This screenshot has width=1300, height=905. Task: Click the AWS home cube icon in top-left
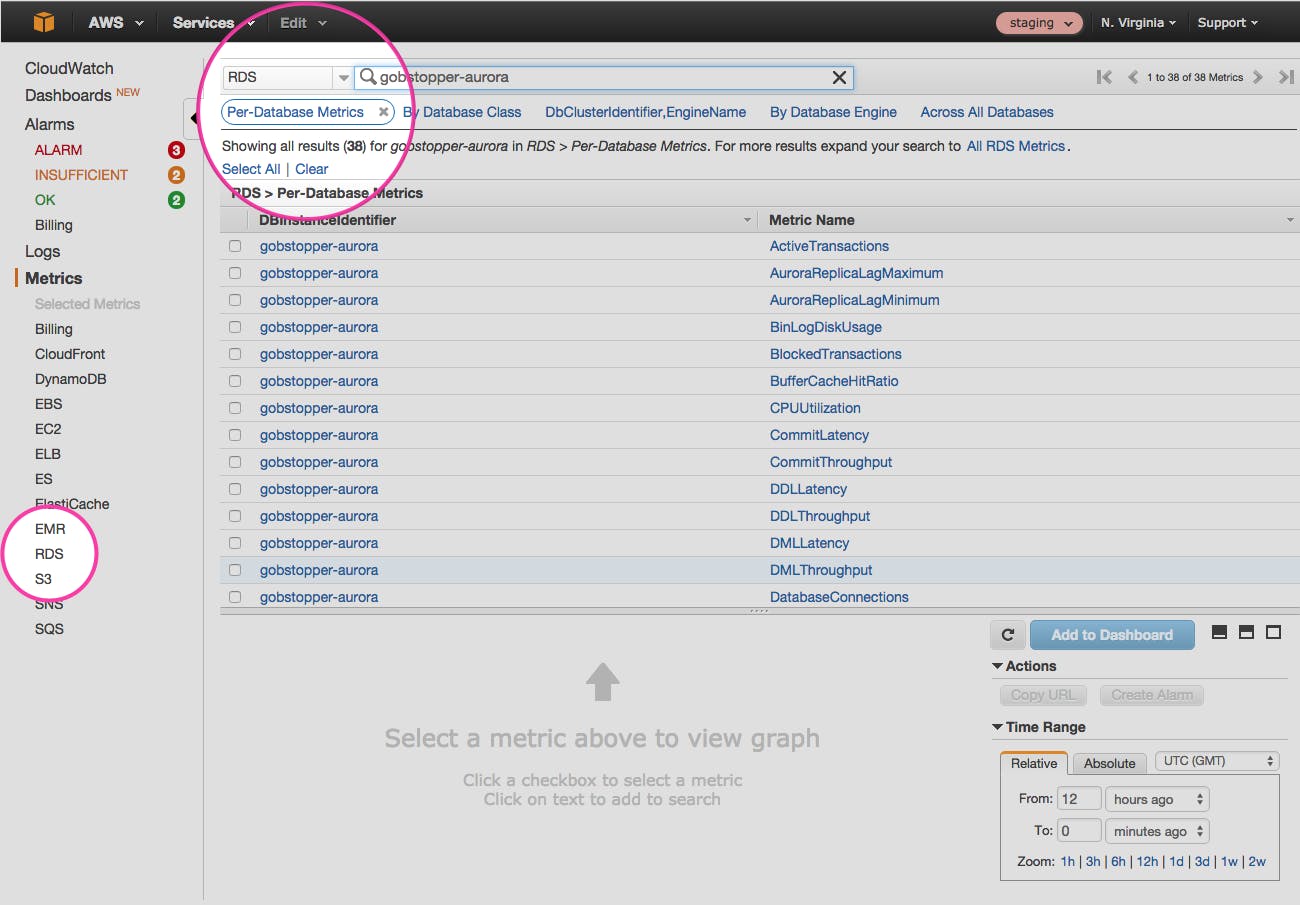tap(42, 19)
